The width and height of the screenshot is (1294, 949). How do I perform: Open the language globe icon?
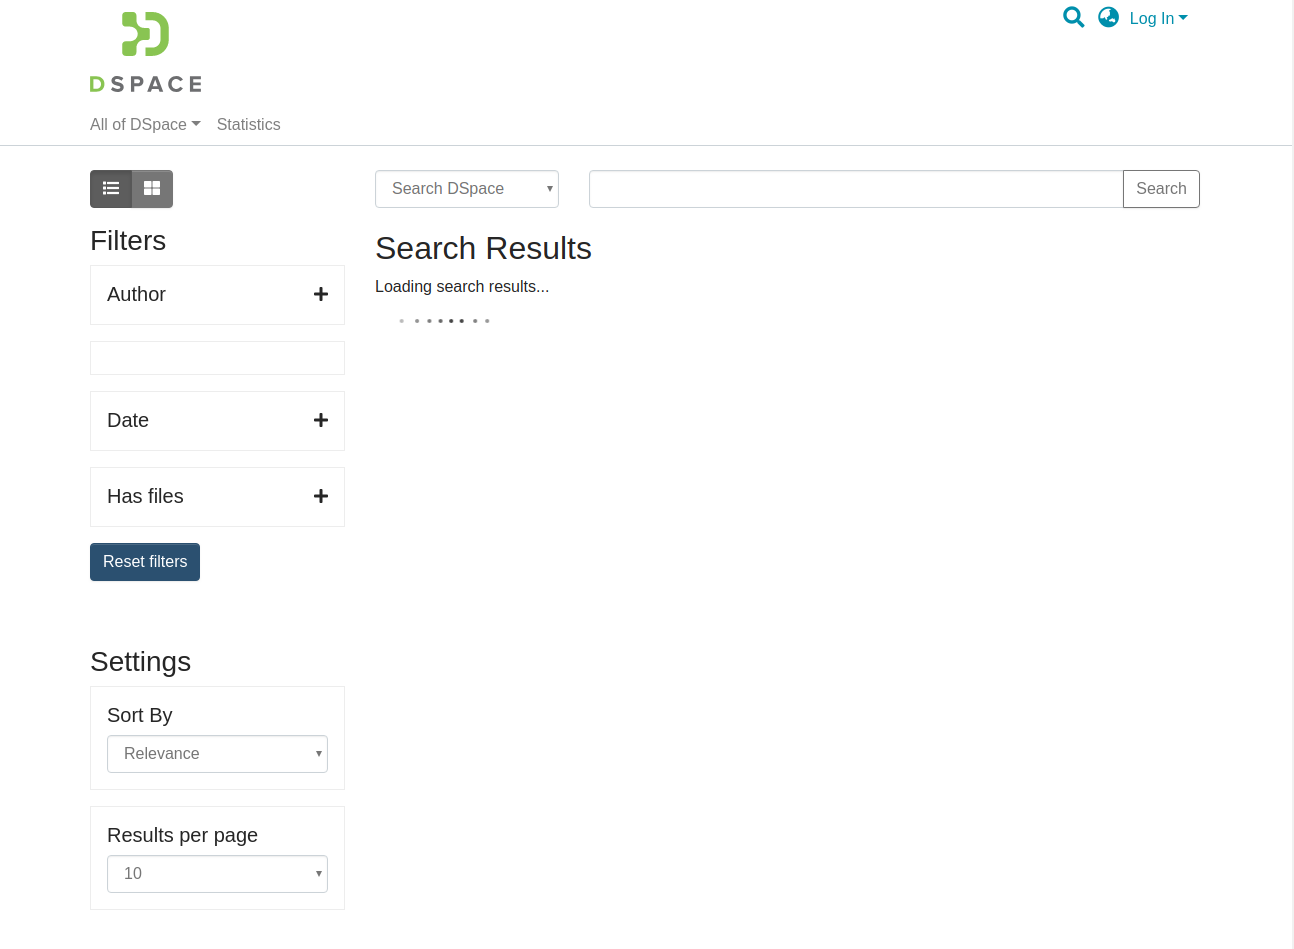point(1108,17)
